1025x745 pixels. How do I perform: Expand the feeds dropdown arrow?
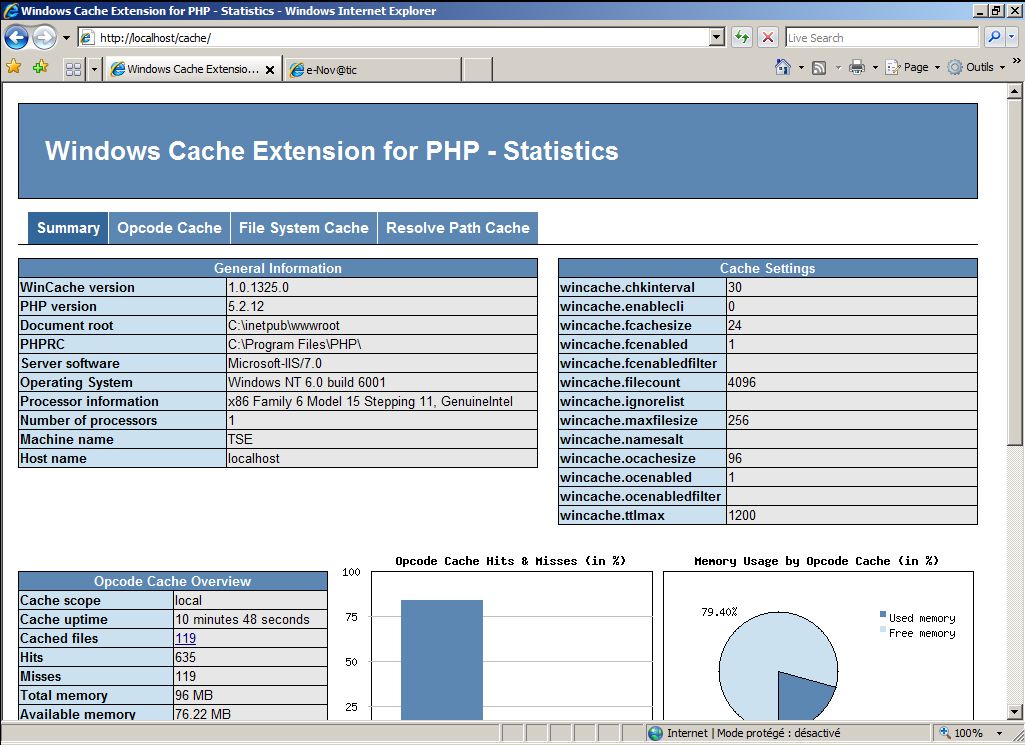[838, 67]
